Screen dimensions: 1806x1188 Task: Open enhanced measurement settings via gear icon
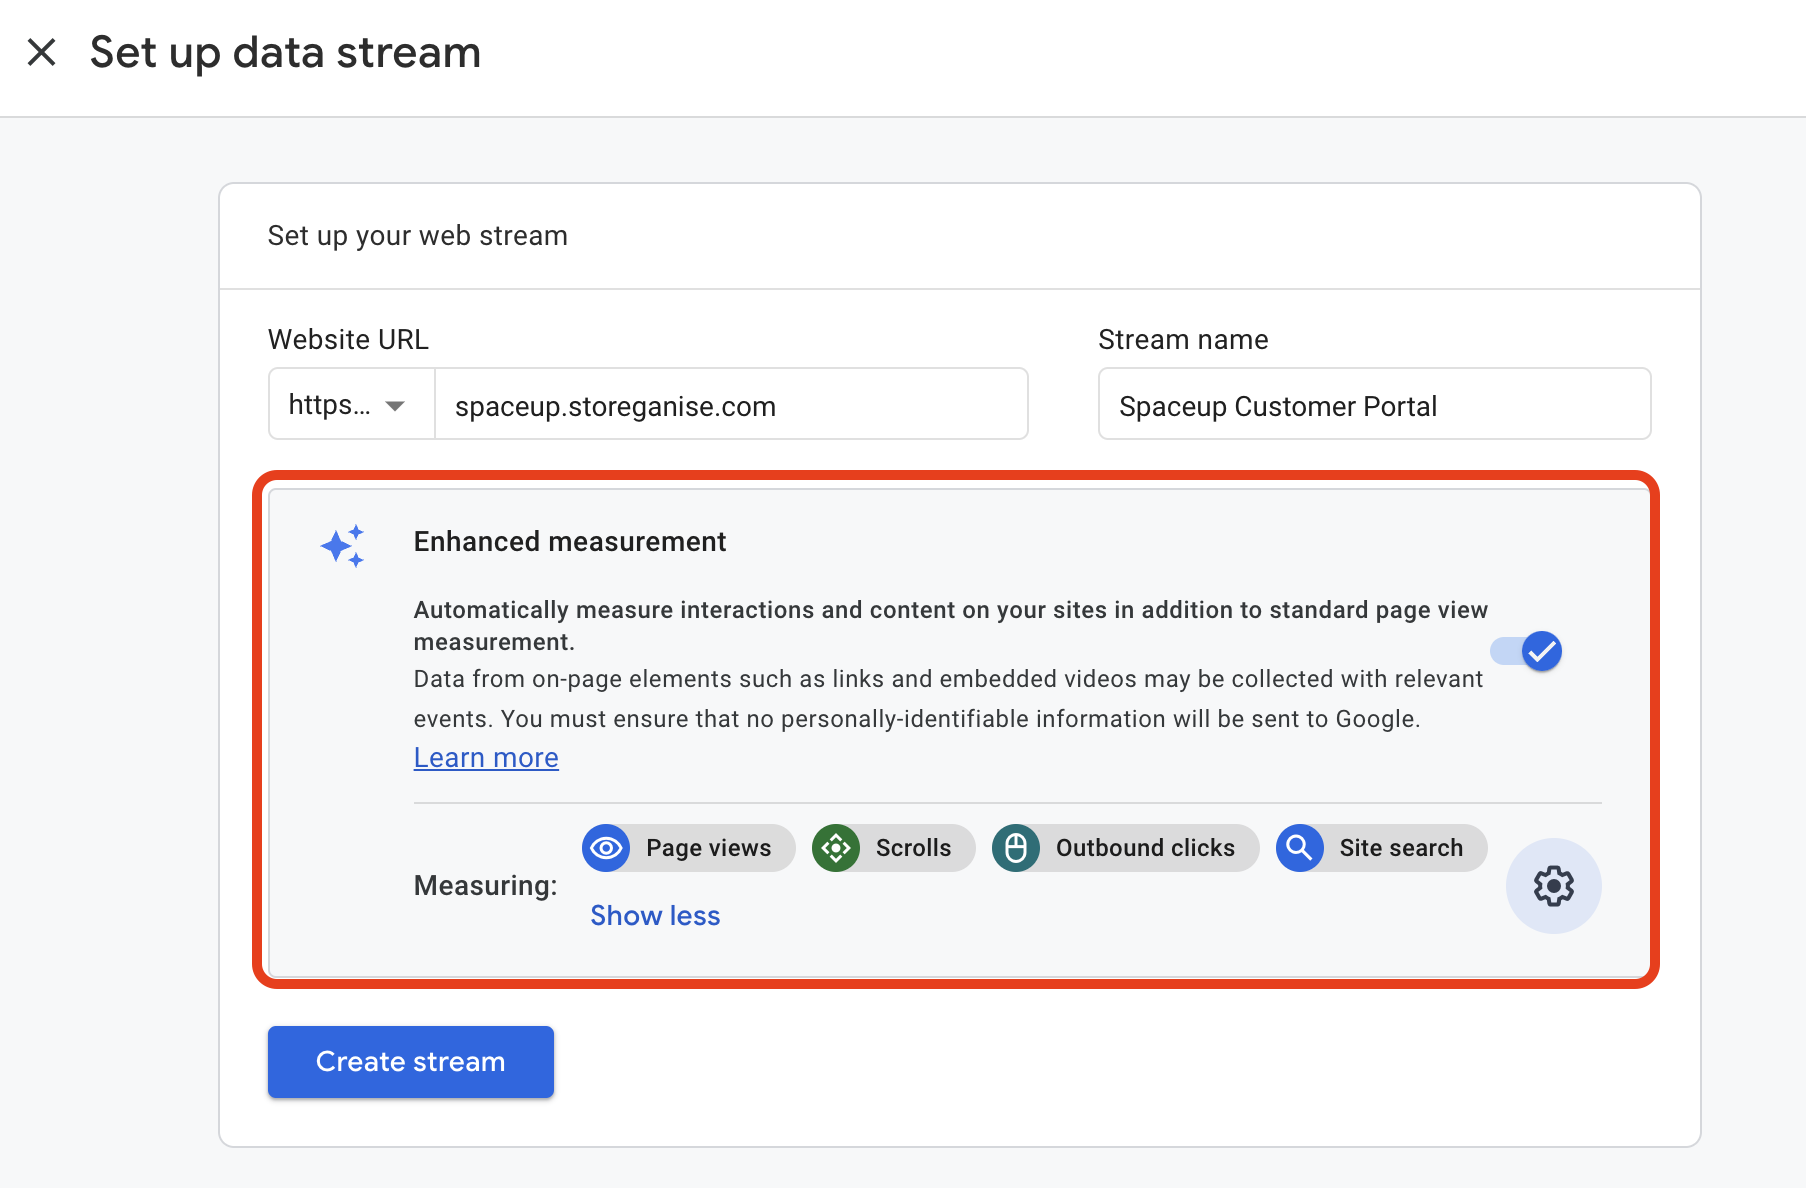pos(1553,886)
